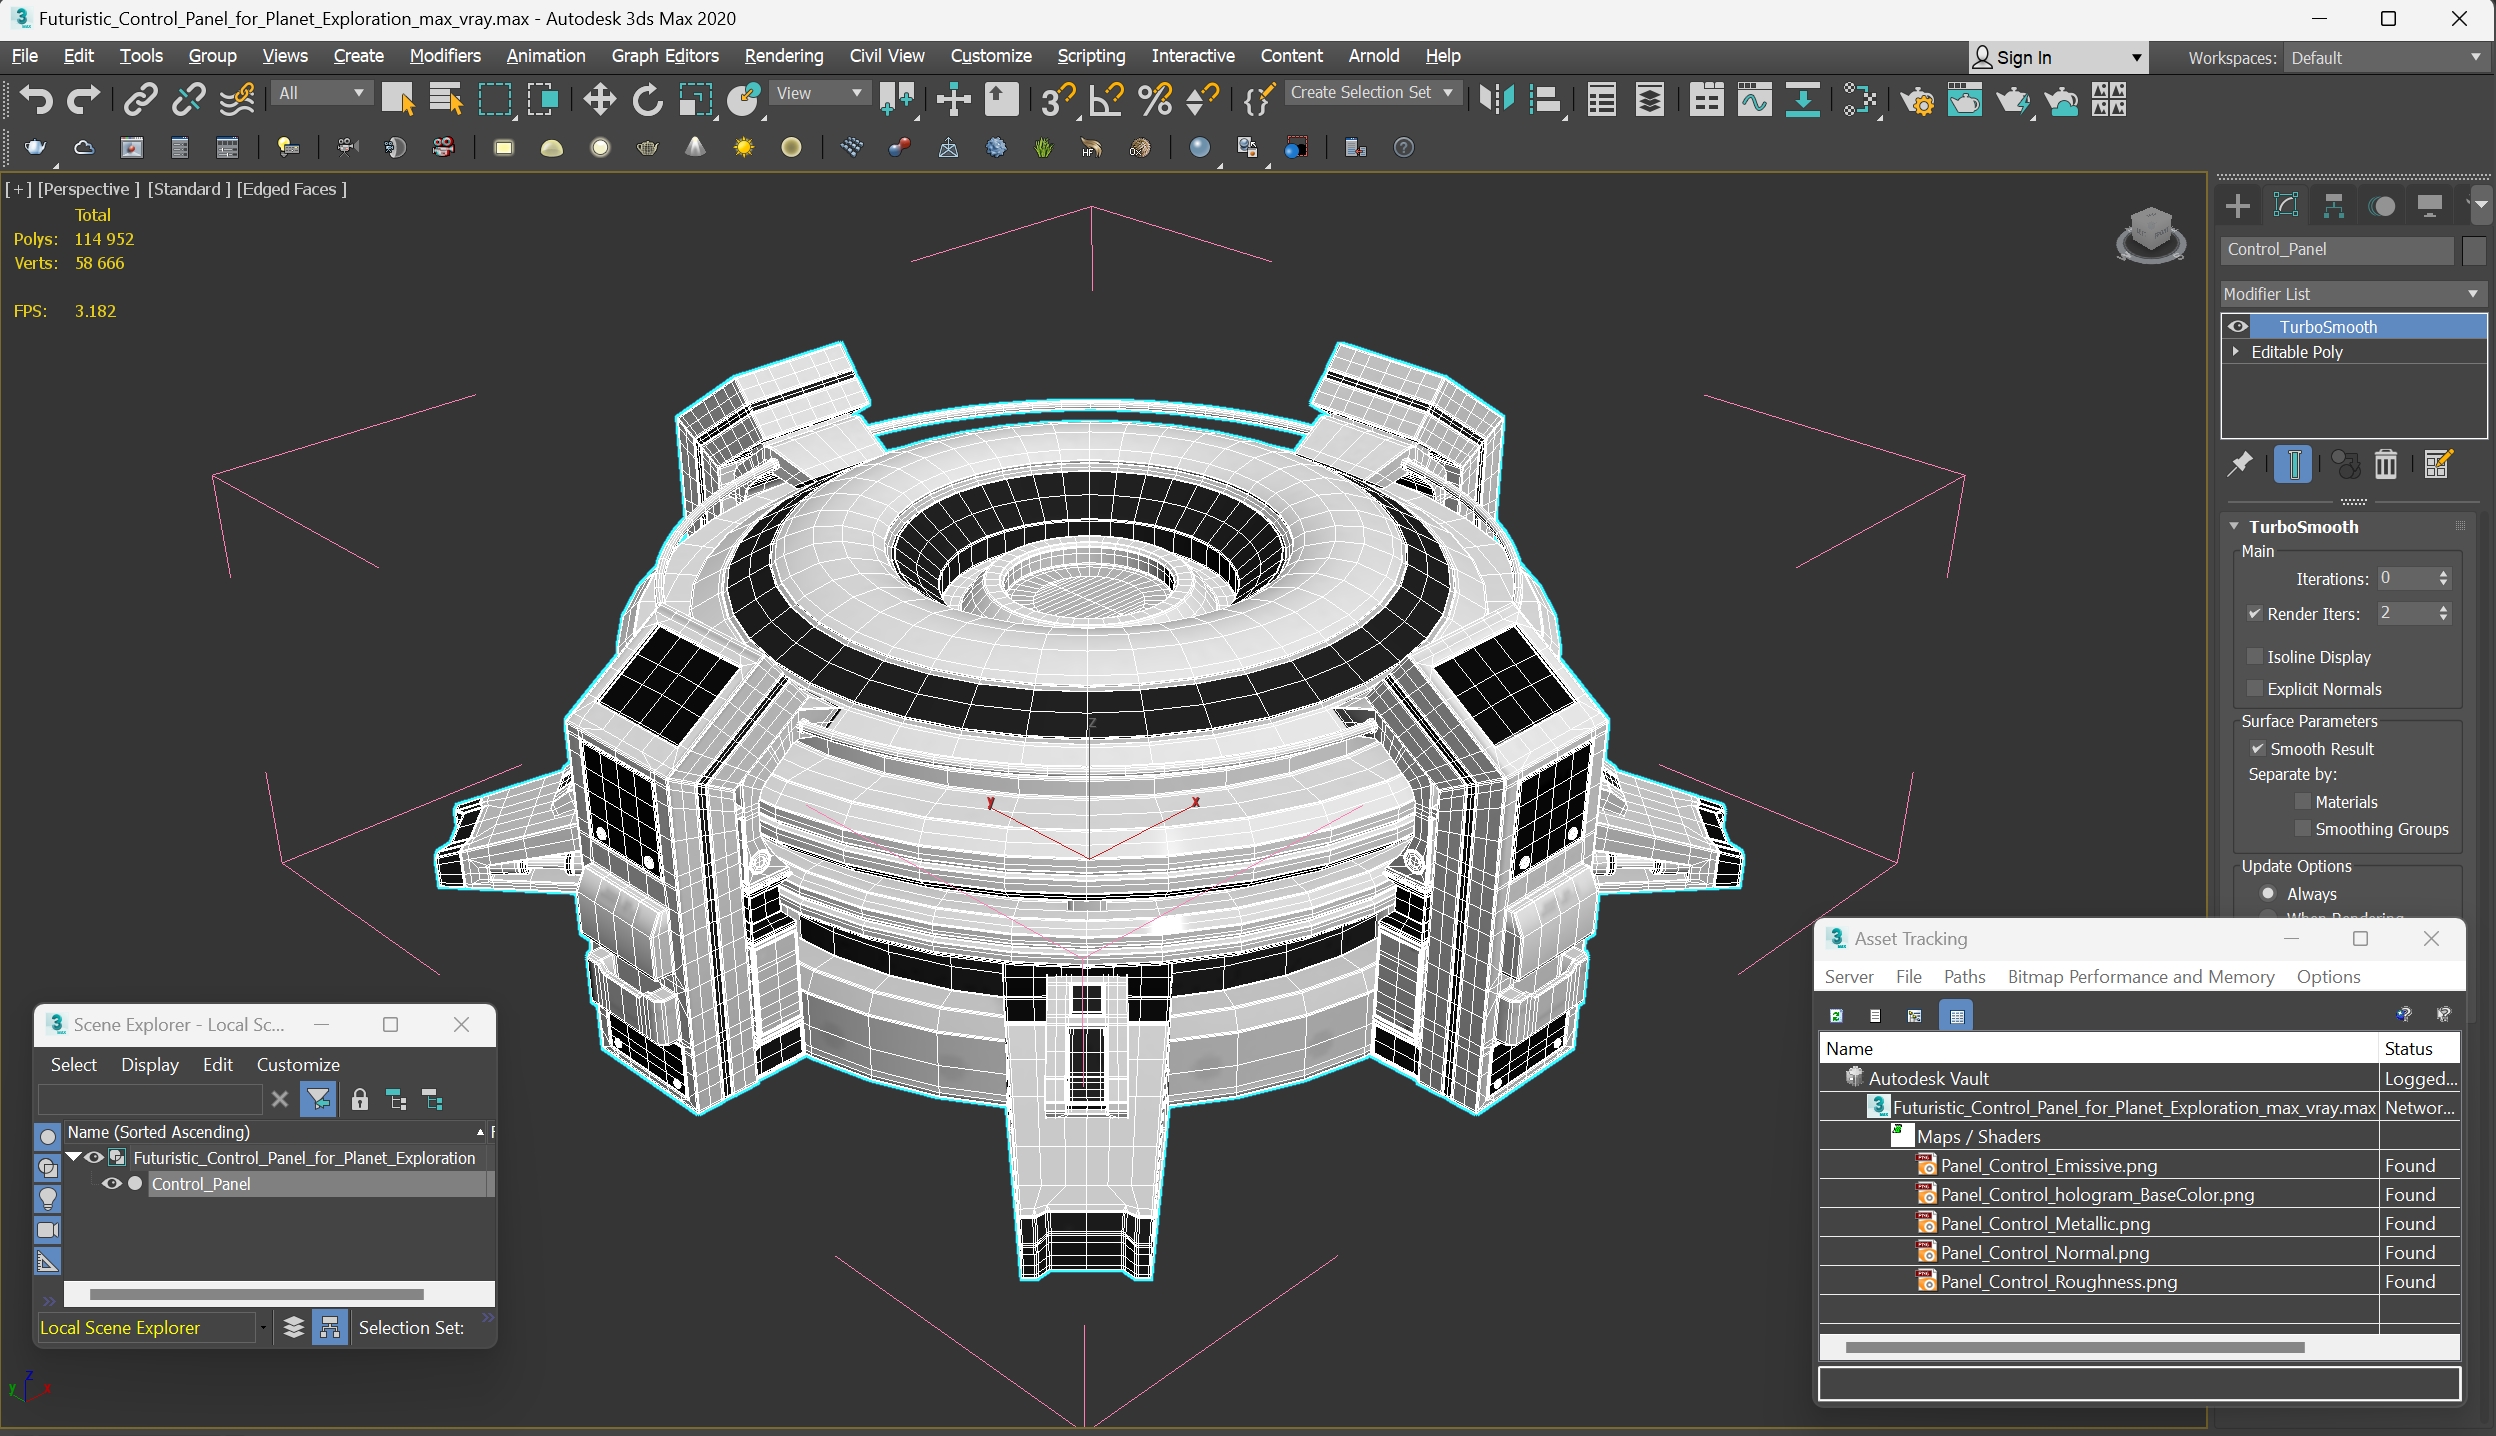Click the ViewCube in the viewport
Screen dimensions: 2496x1436
[2150, 236]
